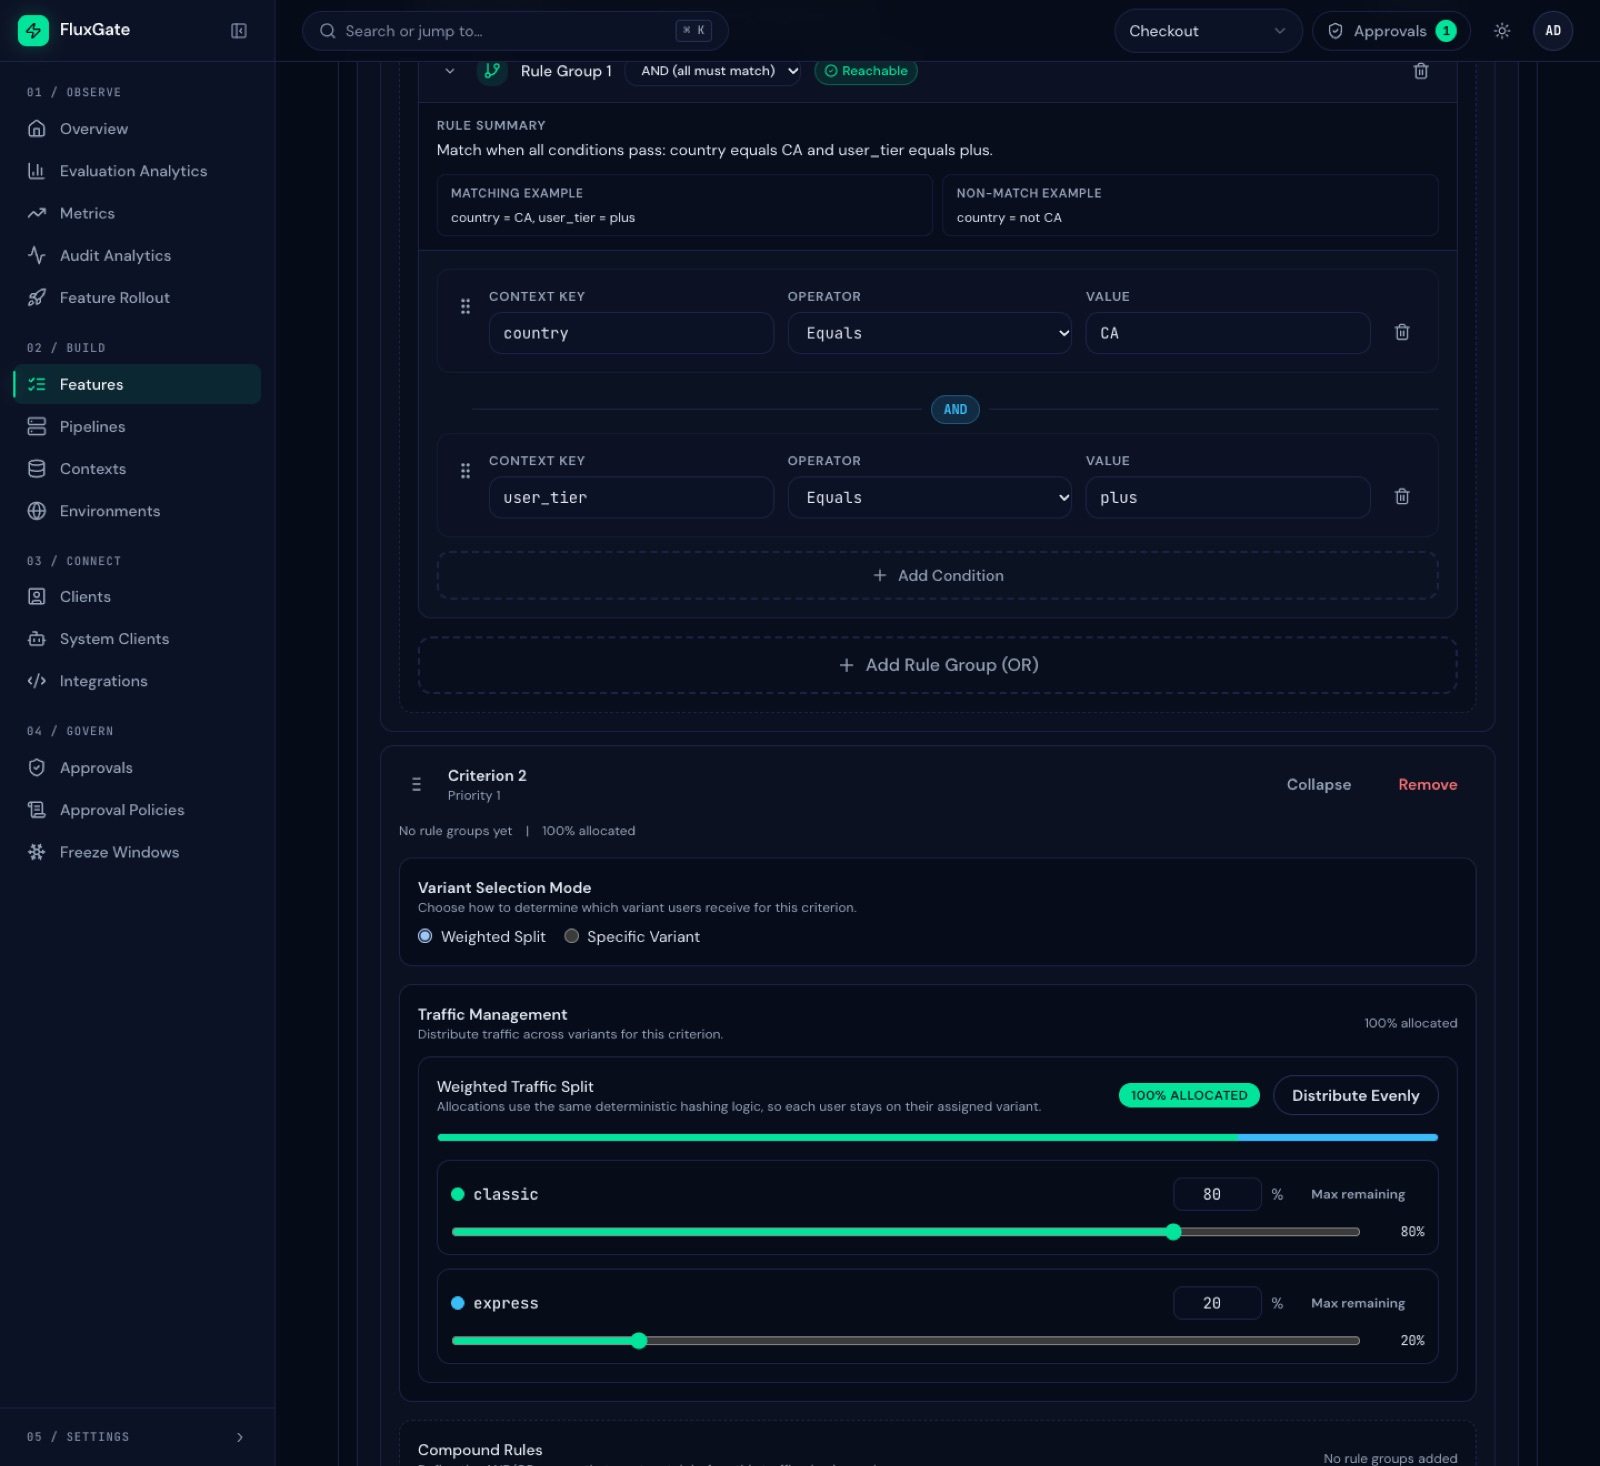The height and width of the screenshot is (1466, 1600).
Task: Click the search magnifier icon
Action: click(x=327, y=31)
